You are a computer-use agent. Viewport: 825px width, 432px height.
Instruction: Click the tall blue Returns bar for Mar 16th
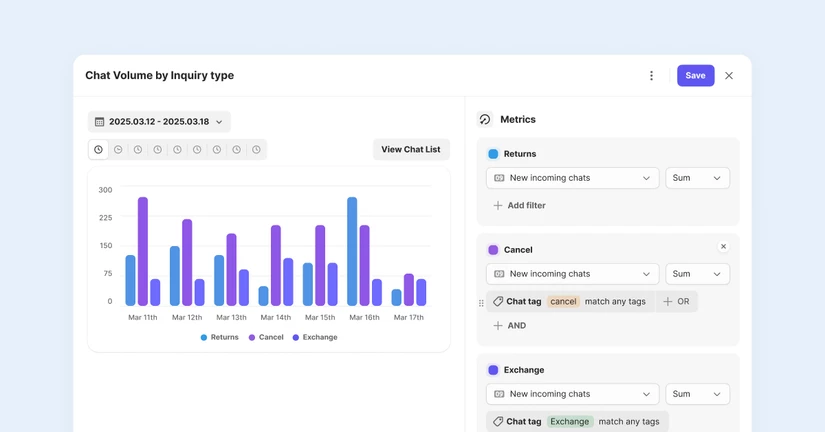(352, 252)
